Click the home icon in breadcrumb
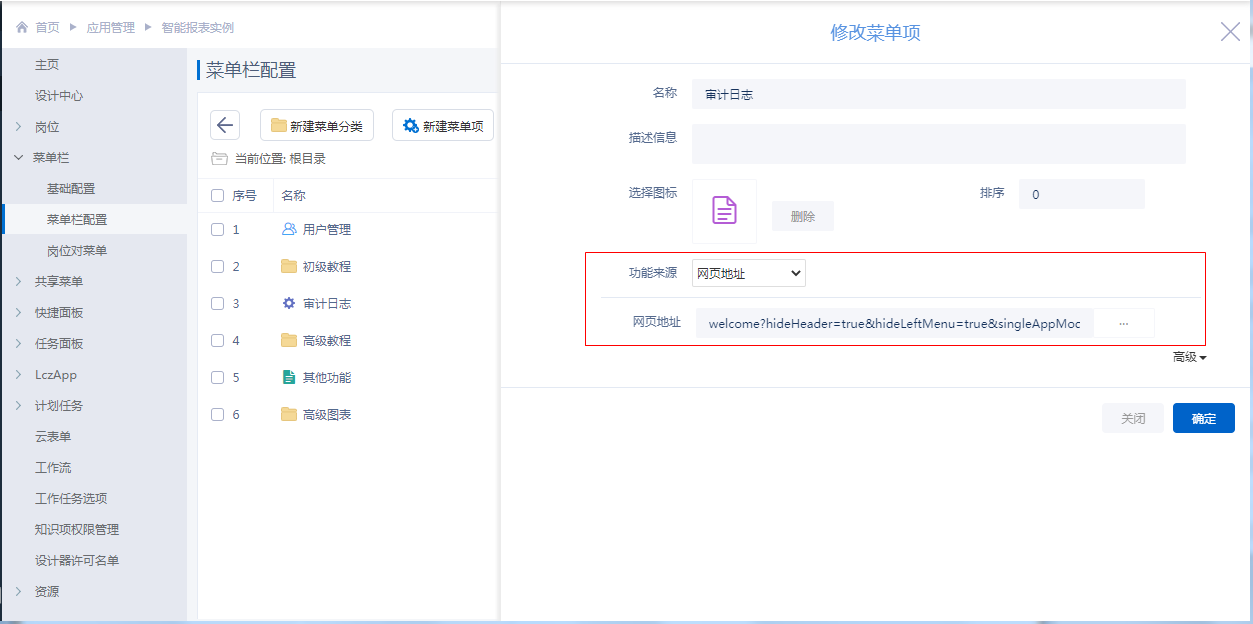 pyautogui.click(x=22, y=28)
